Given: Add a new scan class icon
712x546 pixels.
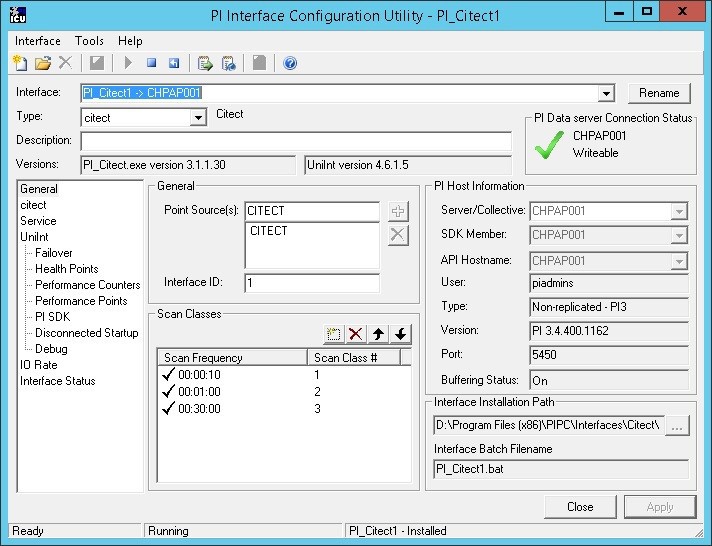Looking at the screenshot, I should tap(334, 334).
